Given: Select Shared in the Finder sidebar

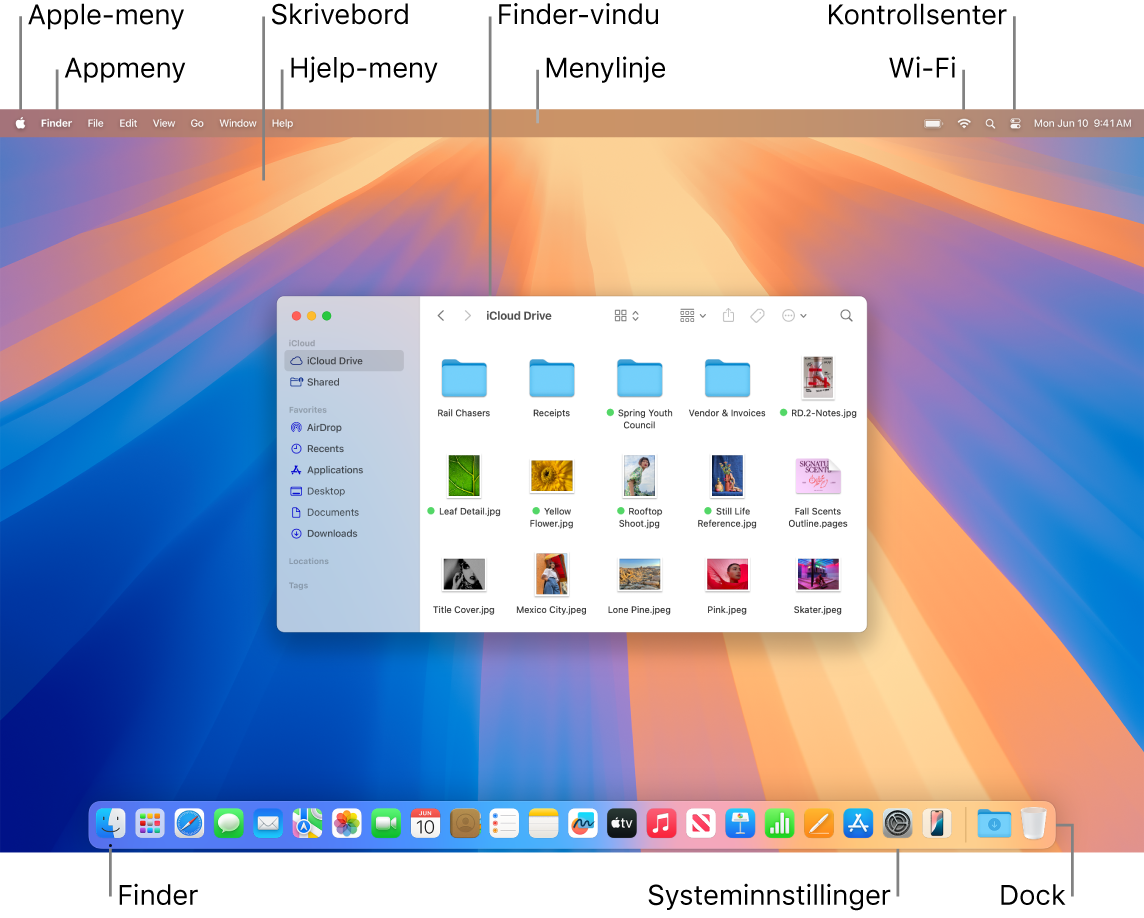Looking at the screenshot, I should point(344,382).
